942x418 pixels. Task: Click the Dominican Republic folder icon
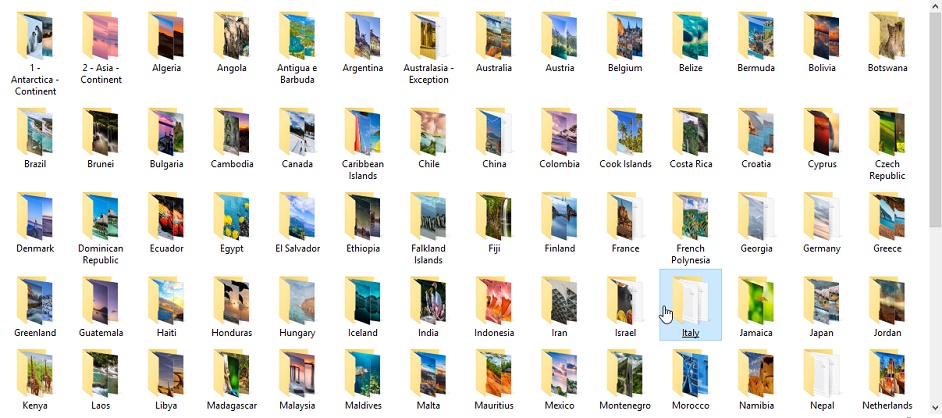point(100,216)
